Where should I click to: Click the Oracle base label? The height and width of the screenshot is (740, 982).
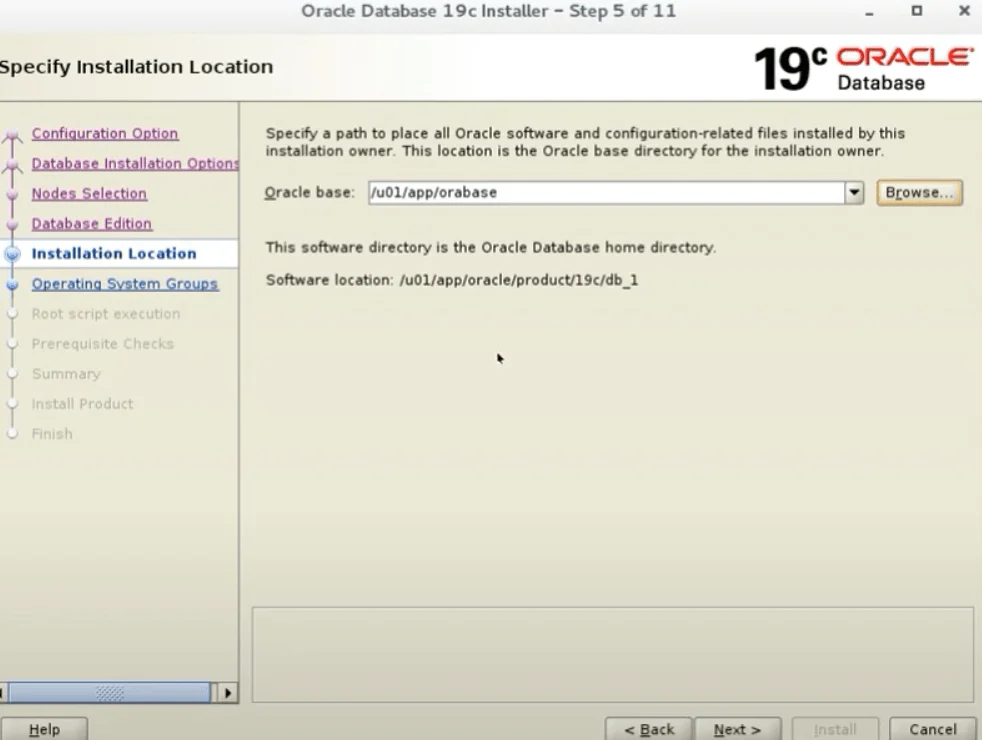[309, 193]
